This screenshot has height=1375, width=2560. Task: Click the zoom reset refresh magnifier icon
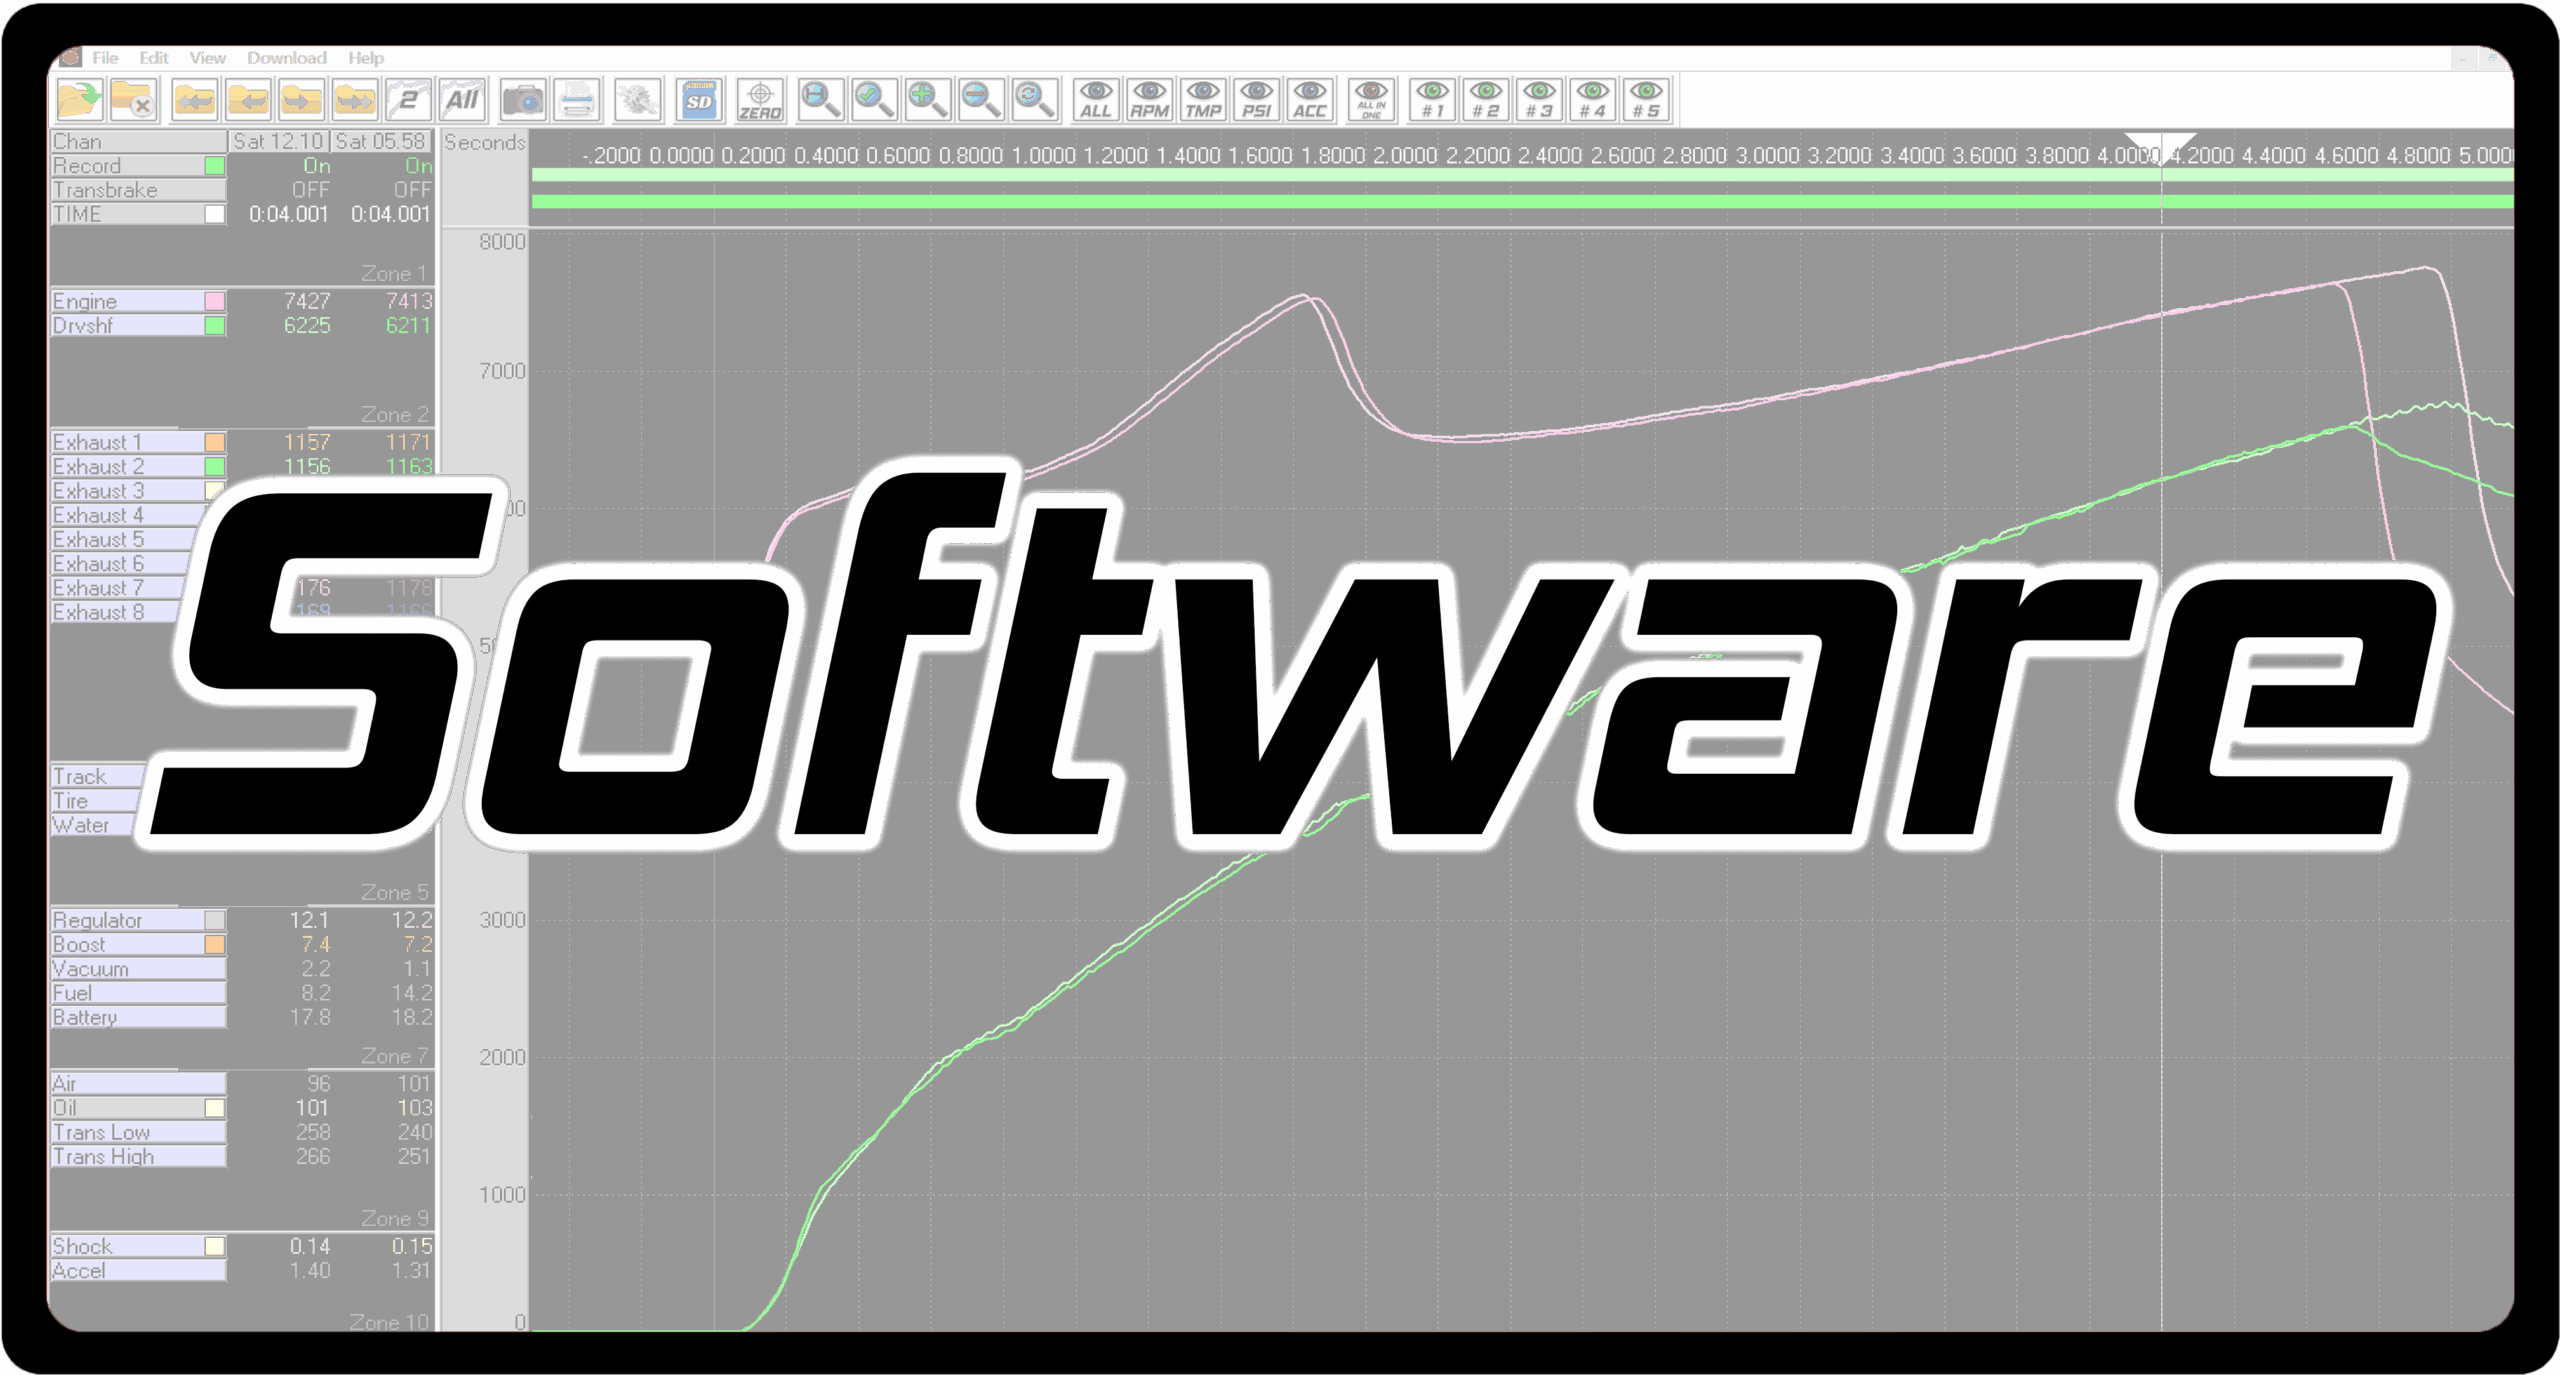pos(1034,100)
